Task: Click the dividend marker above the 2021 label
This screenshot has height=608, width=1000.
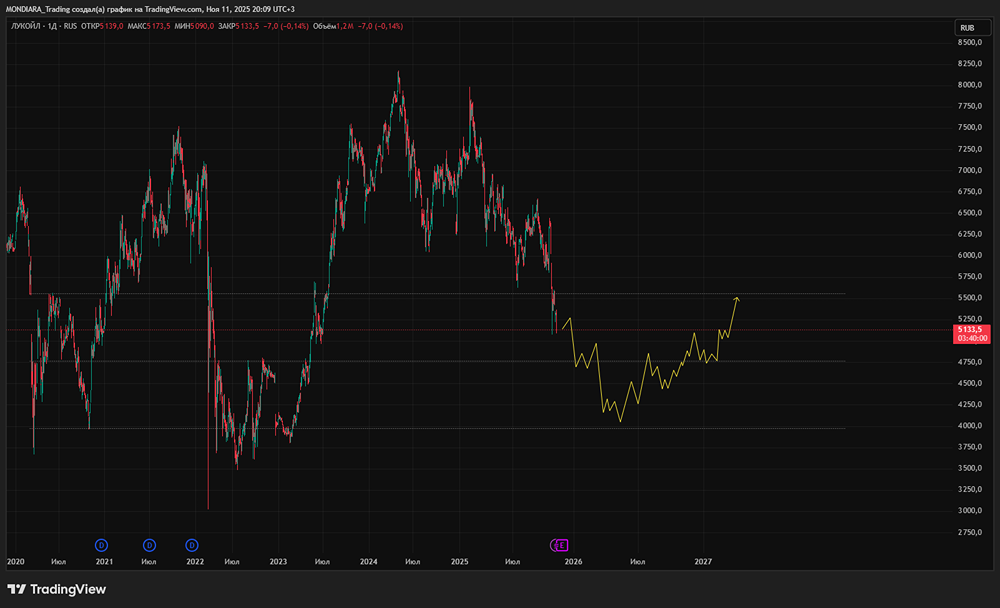Action: [101, 545]
